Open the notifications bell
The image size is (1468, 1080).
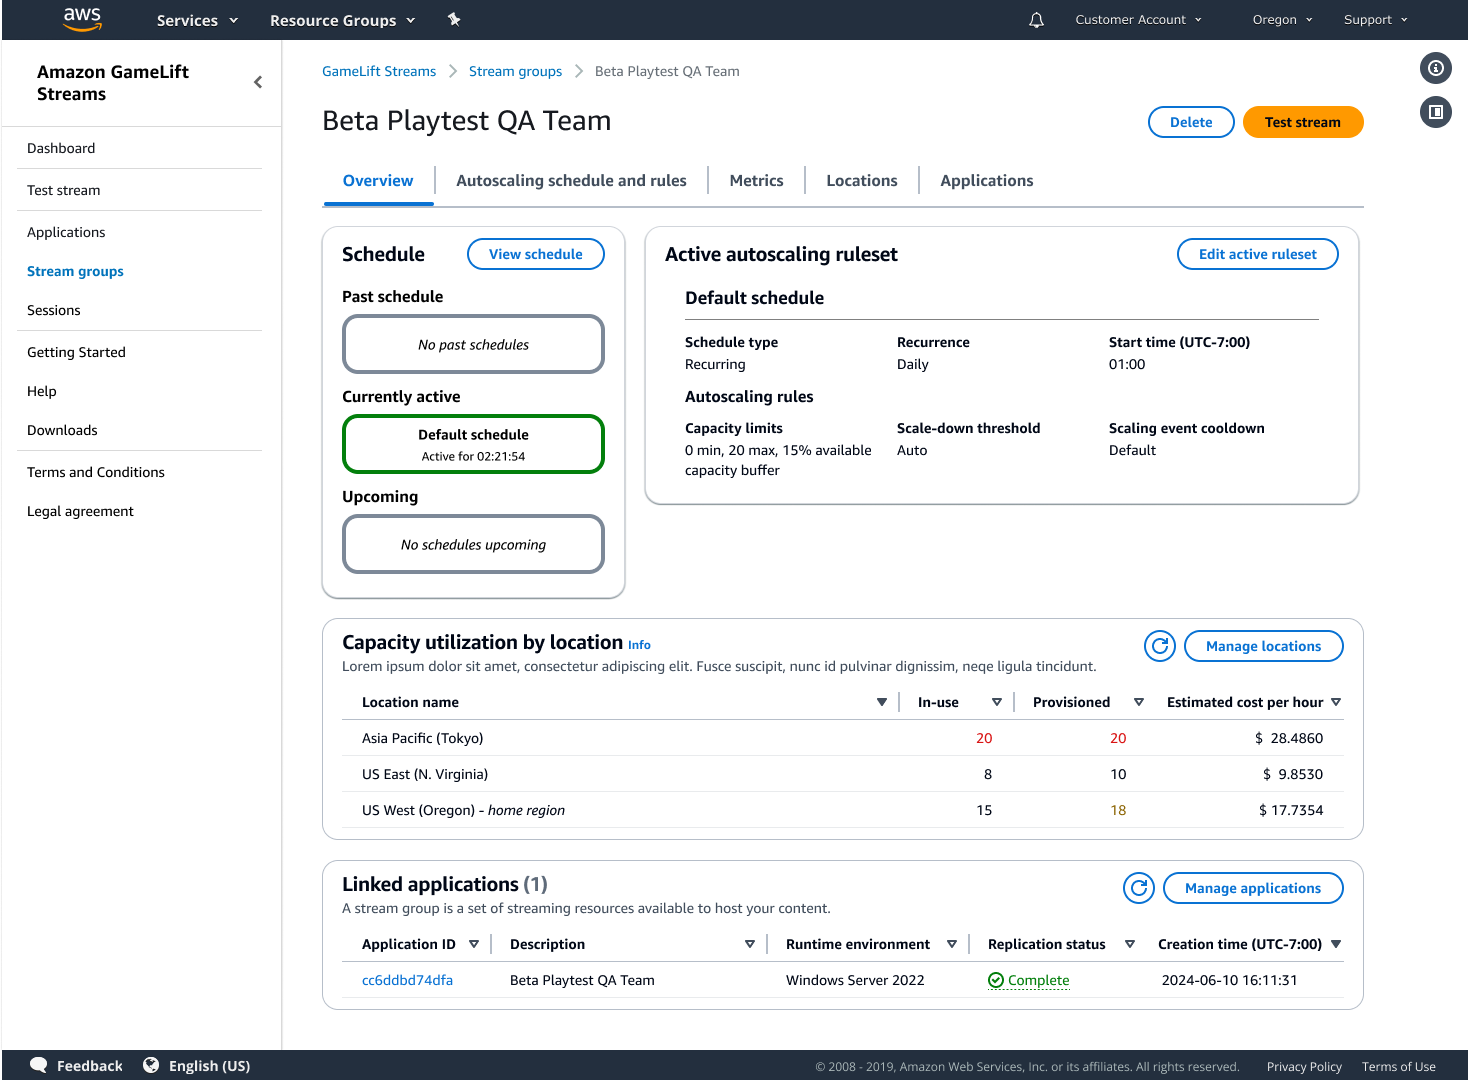point(1036,20)
